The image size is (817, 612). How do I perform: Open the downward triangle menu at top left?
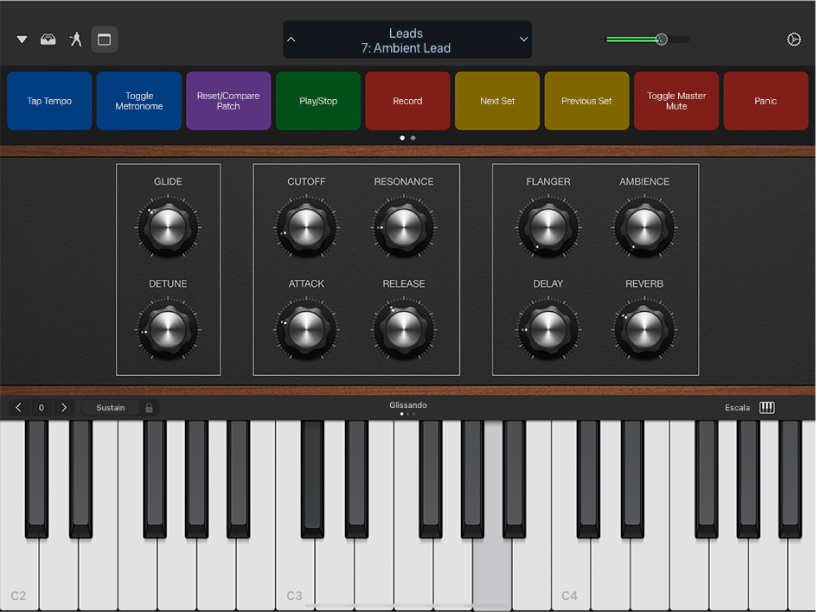[22, 40]
